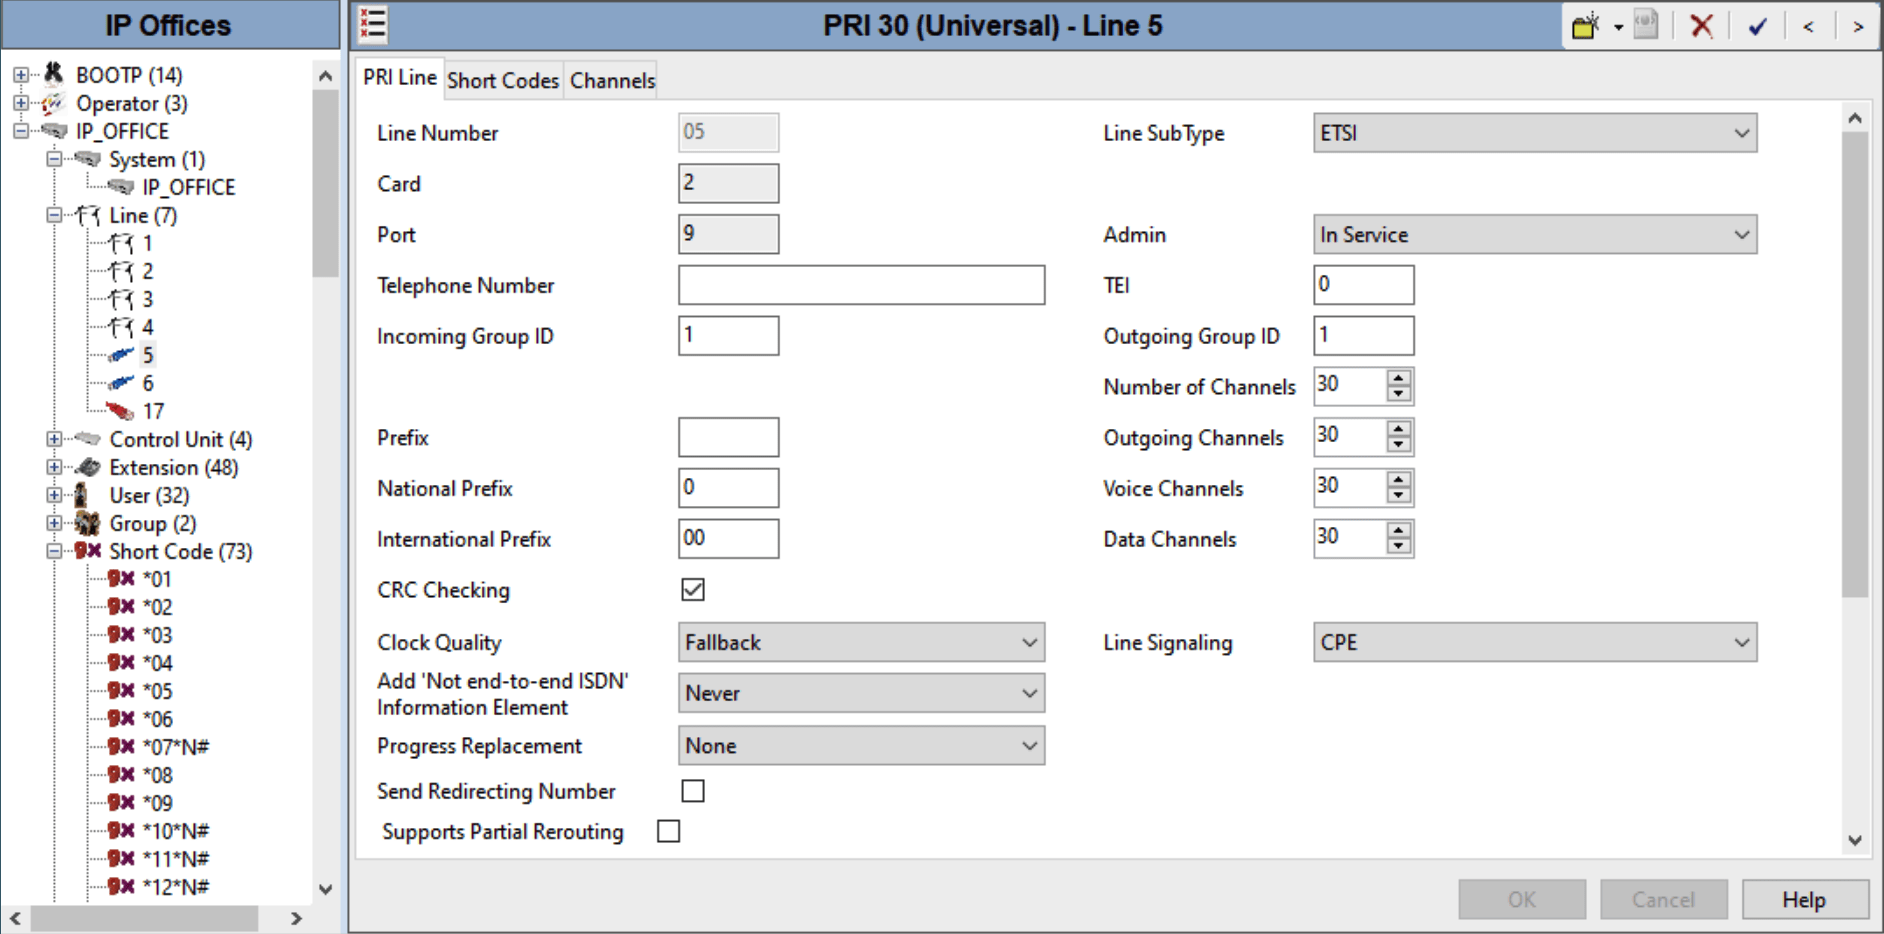Open the Admin In Service dropdown

pos(1535,235)
